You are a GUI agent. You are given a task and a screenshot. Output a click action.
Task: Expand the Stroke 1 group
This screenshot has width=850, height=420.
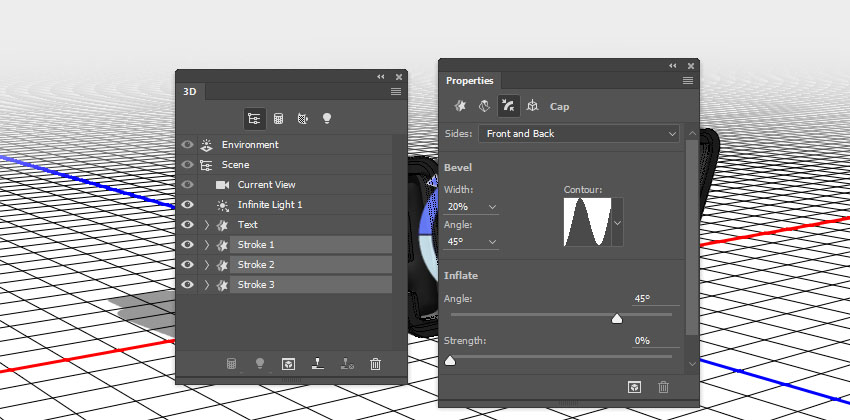coord(207,245)
